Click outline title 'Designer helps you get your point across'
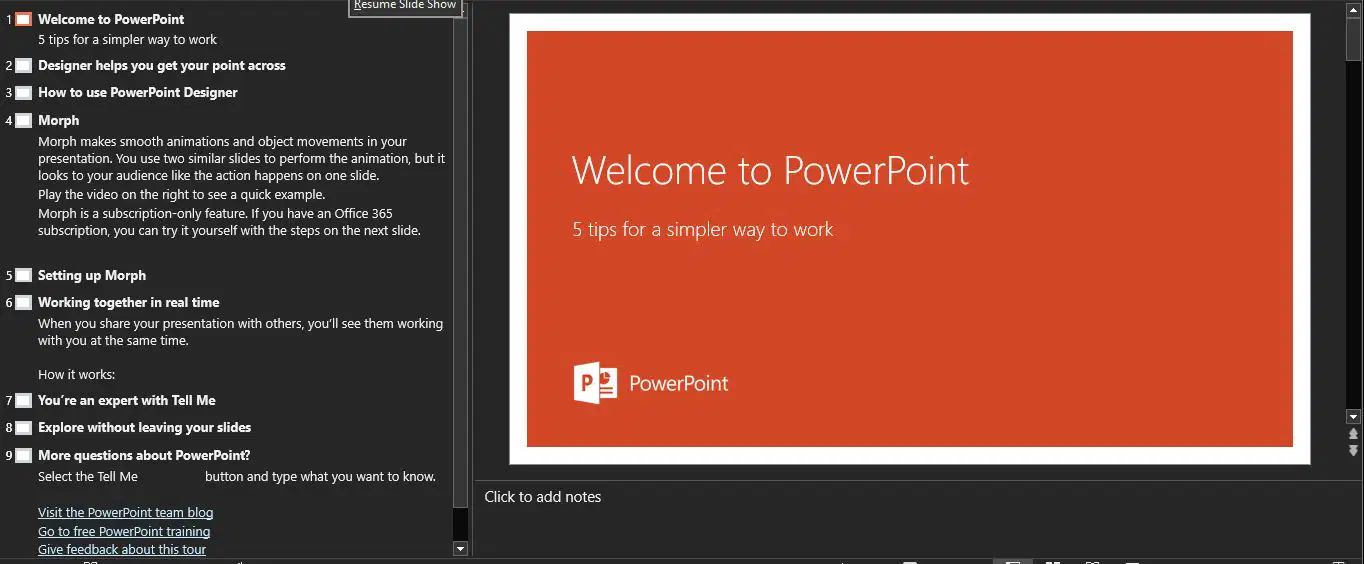This screenshot has width=1364, height=564. (x=162, y=66)
